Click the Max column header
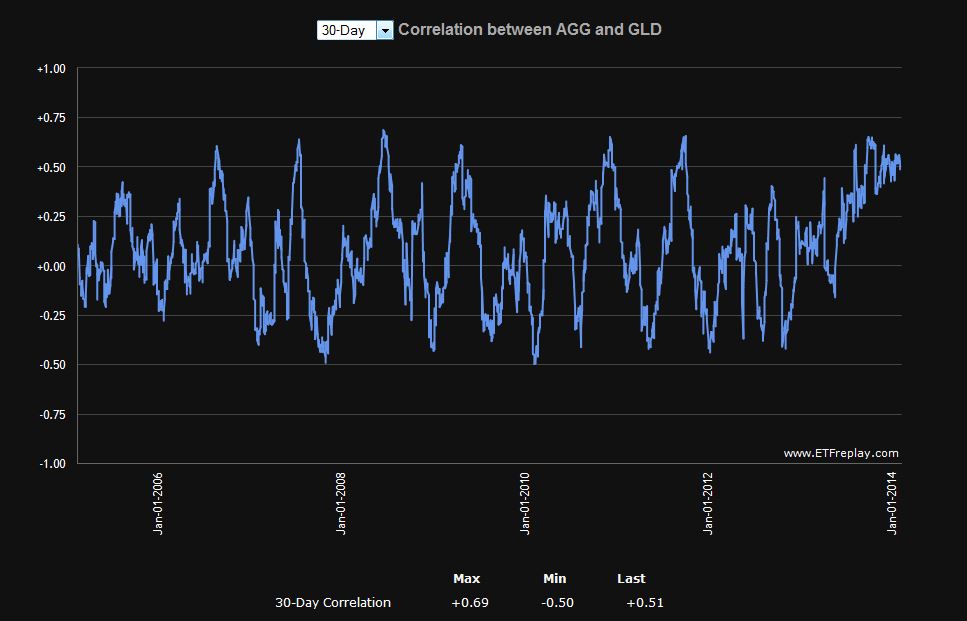Image resolution: width=967 pixels, height=621 pixels. click(466, 578)
